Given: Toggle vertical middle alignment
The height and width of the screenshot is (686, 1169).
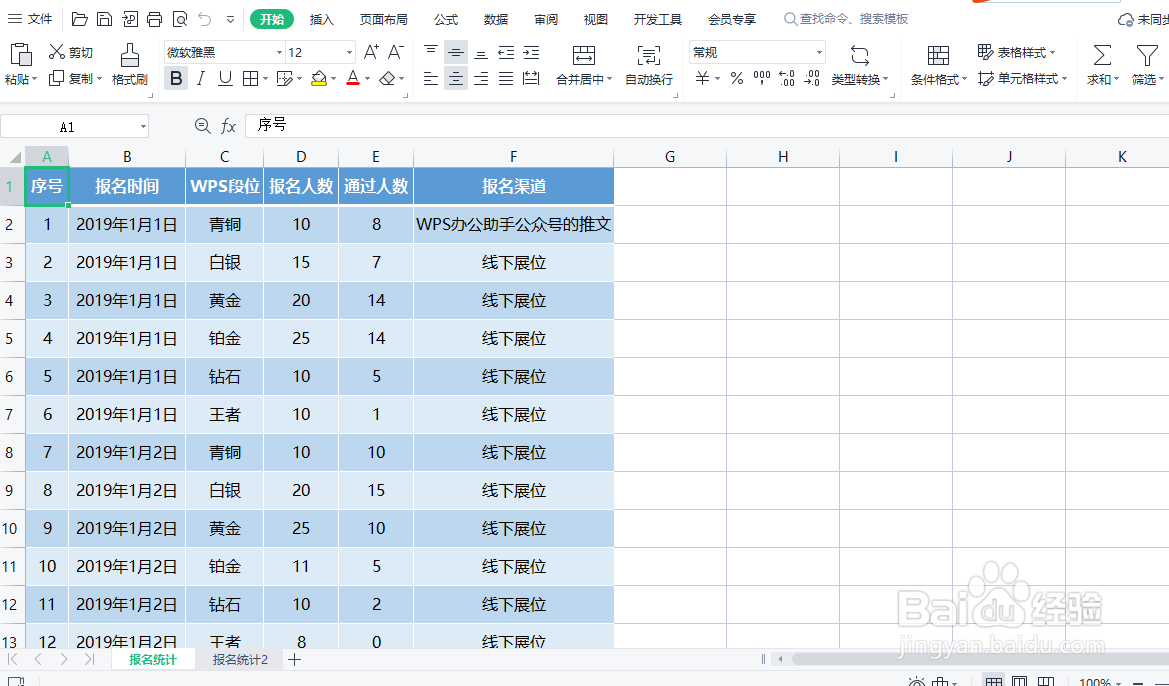Looking at the screenshot, I should (x=456, y=52).
